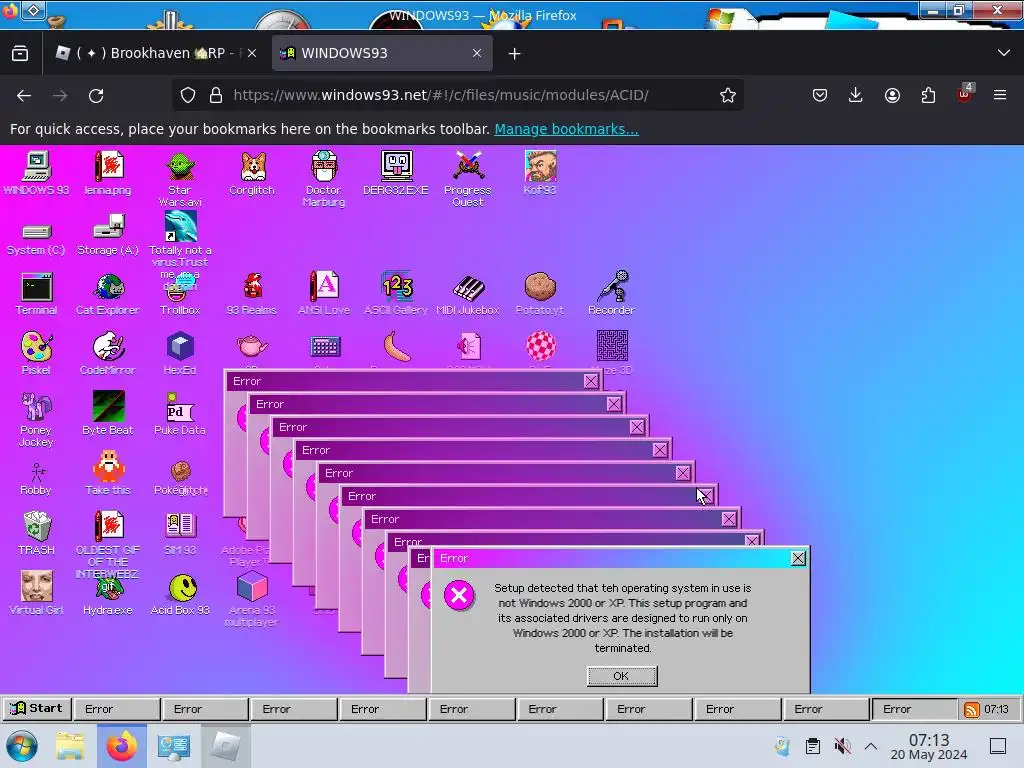Launch CodeMirror icon

[108, 353]
